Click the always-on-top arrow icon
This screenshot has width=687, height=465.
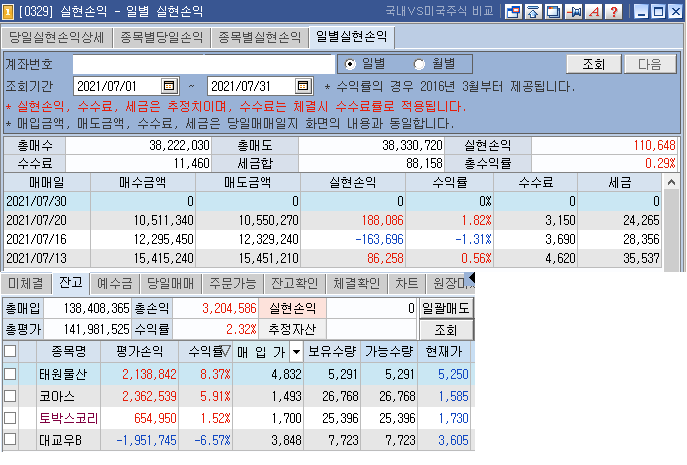click(533, 11)
